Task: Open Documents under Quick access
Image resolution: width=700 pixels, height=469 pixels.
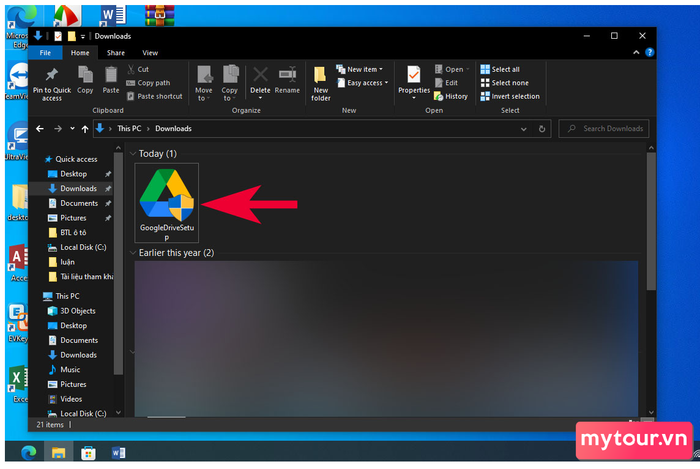Action: click(79, 203)
